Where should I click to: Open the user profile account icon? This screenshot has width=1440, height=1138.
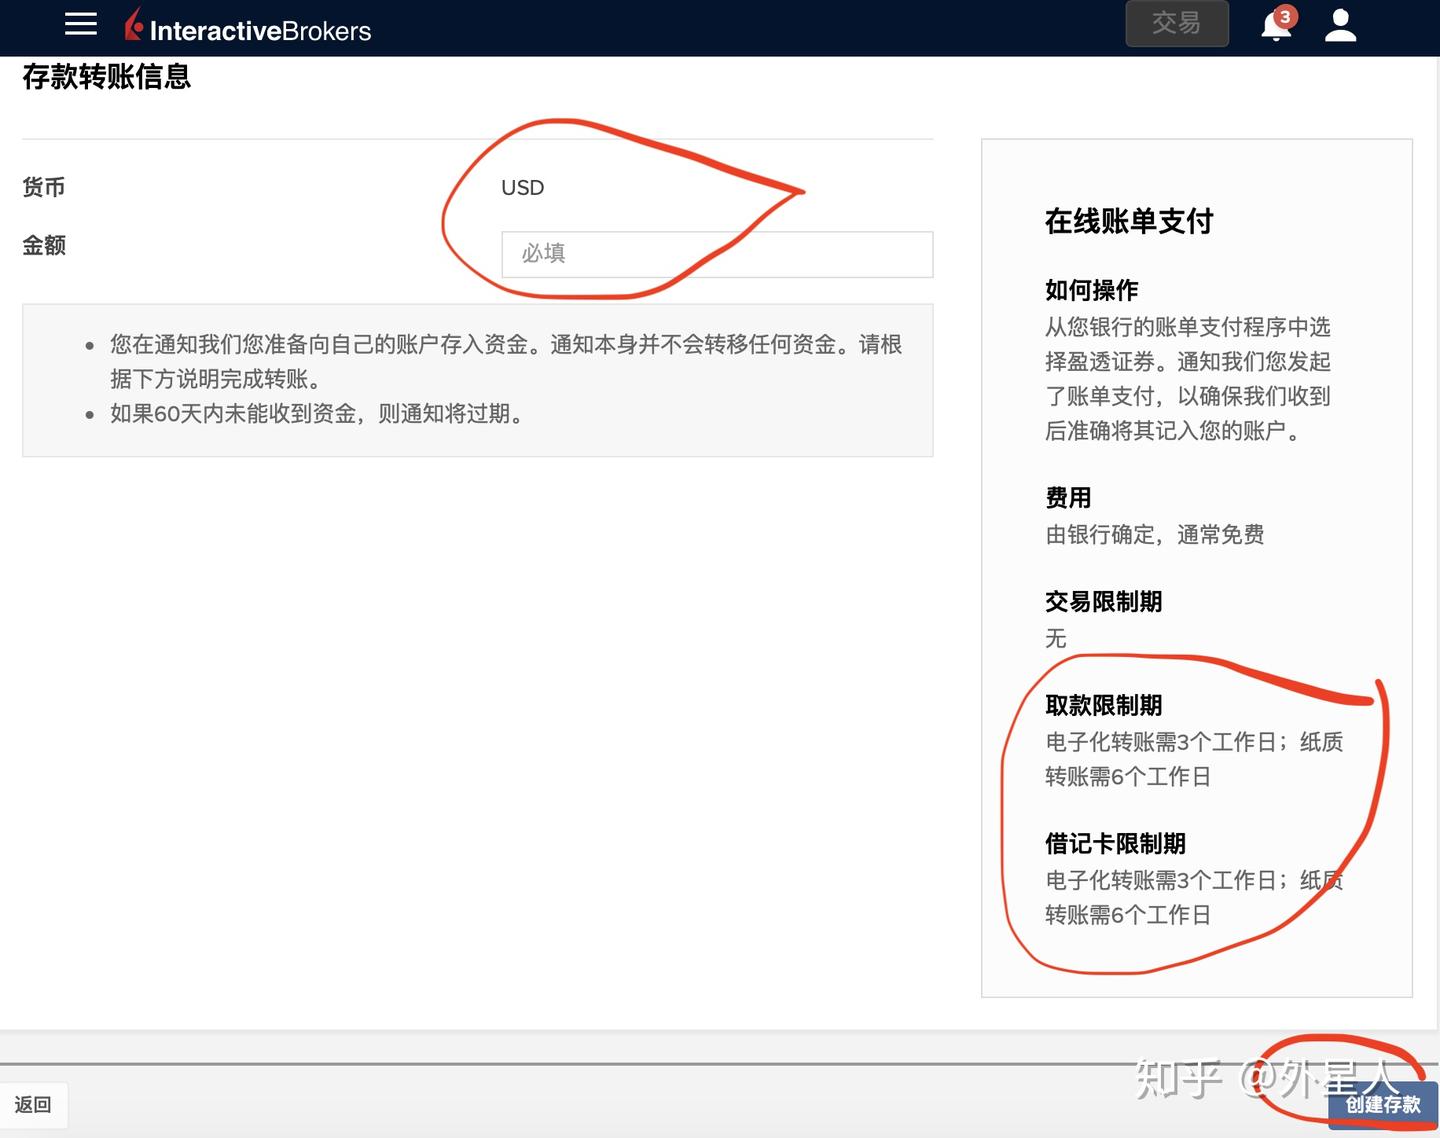tap(1340, 27)
